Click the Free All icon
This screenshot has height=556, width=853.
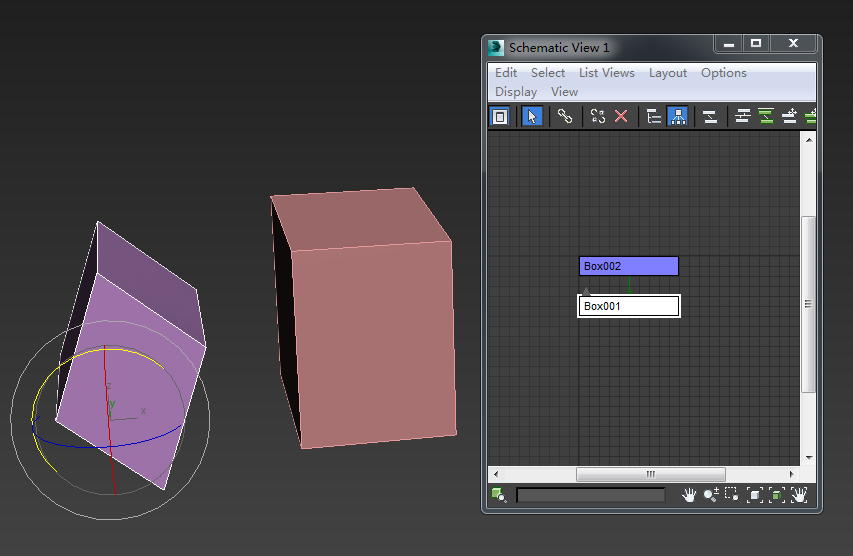pyautogui.click(x=789, y=116)
